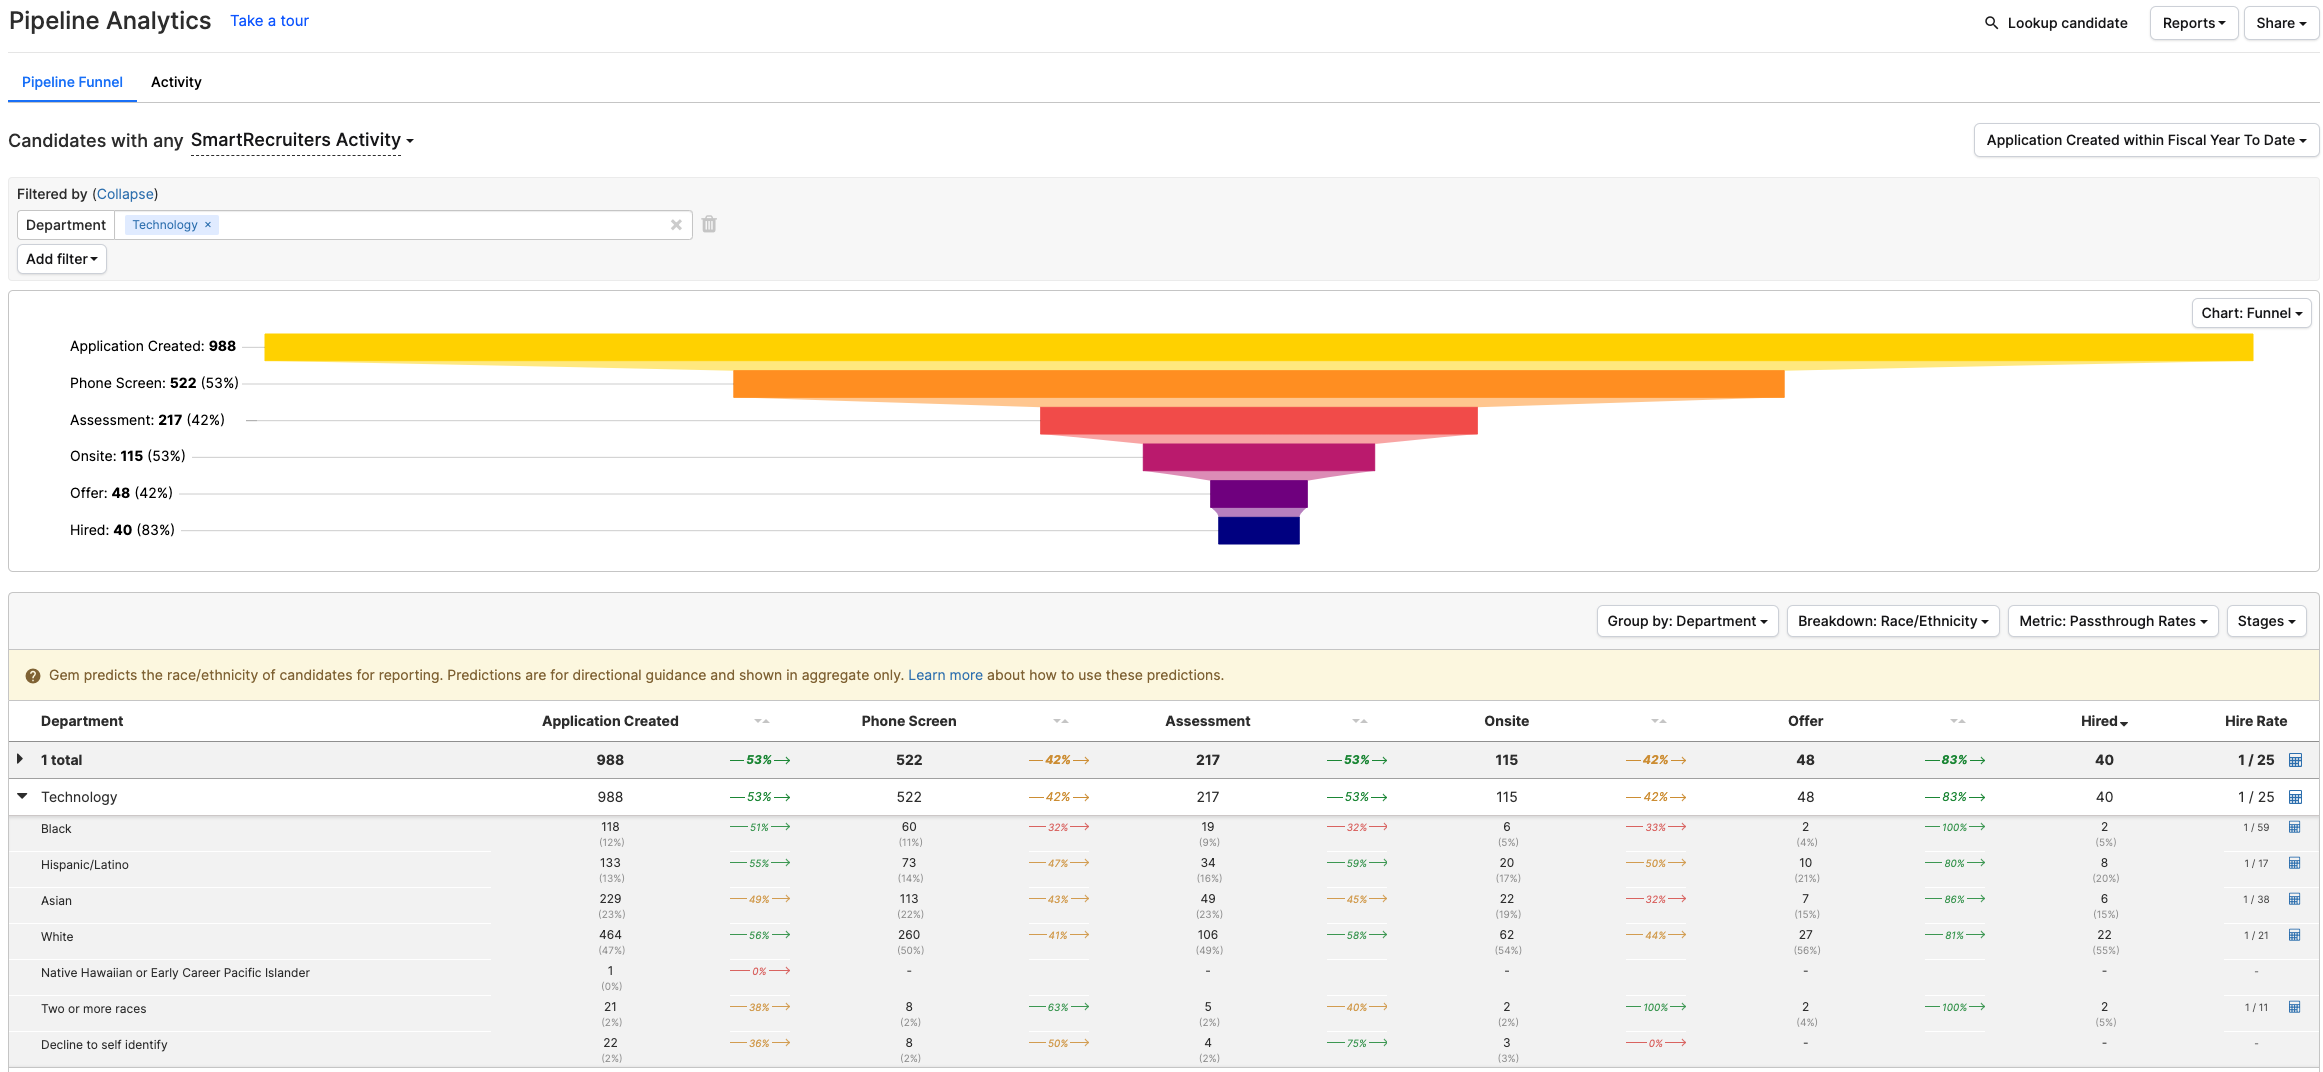Click the Lookup candidate search icon
The width and height of the screenshot is (2323, 1072).
[x=1991, y=23]
